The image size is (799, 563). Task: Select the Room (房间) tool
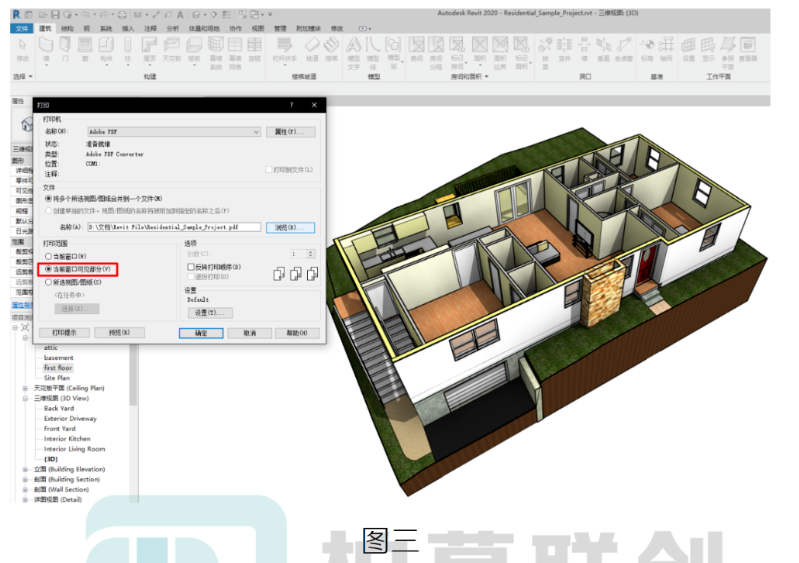[x=416, y=49]
